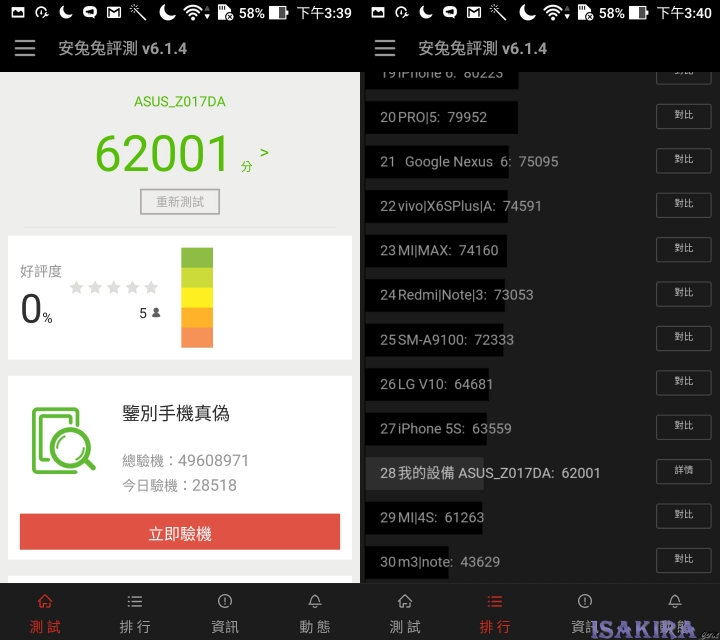Compare with Google Nexus 6 via 對比
Image resolution: width=720 pixels, height=640 pixels.
point(684,161)
